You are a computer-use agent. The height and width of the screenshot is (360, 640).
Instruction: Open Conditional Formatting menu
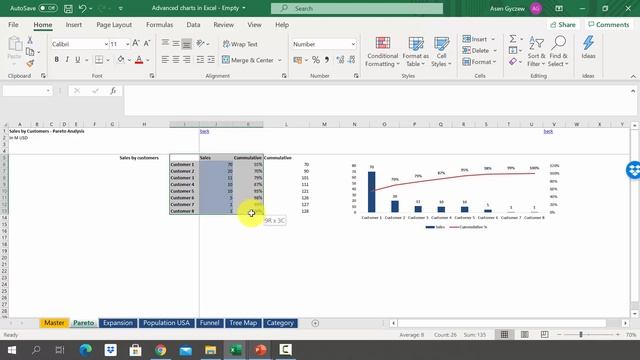point(382,52)
